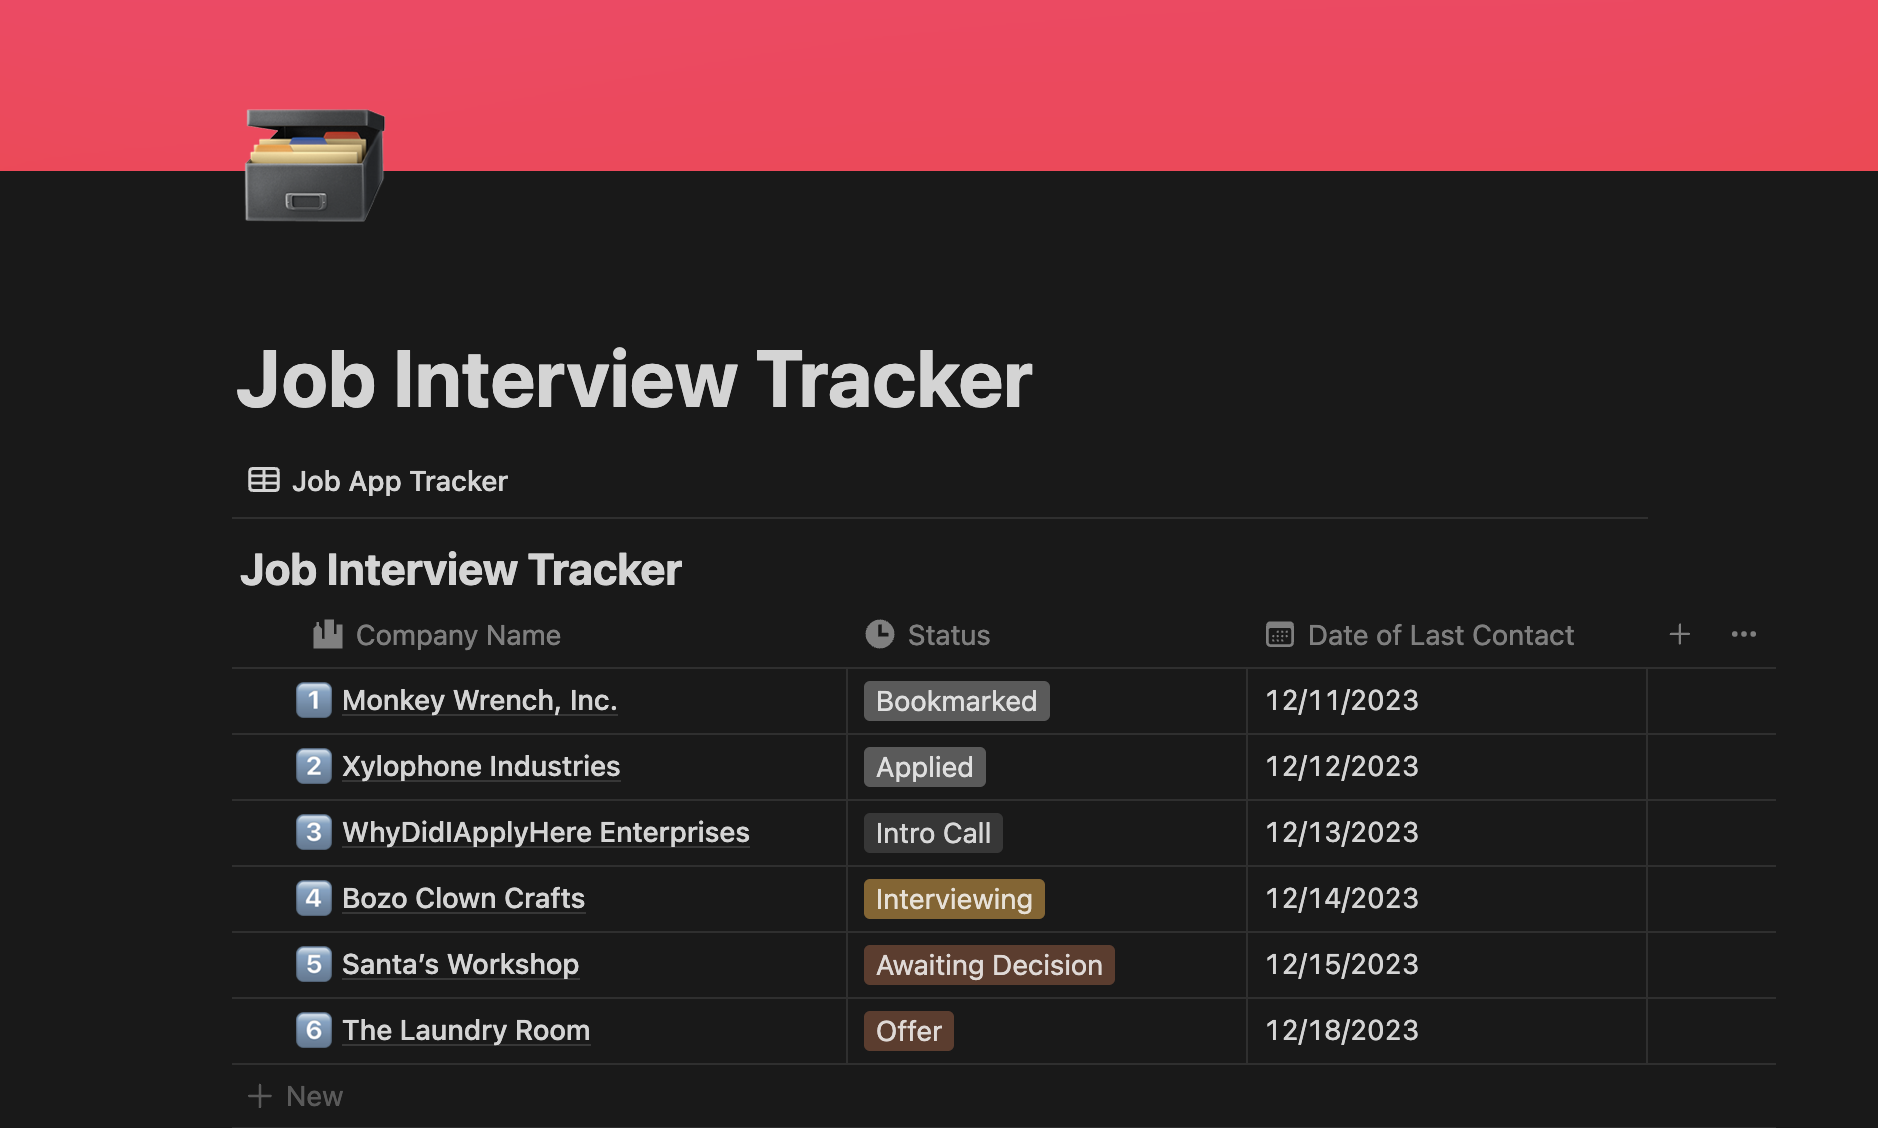Open the table's three-dot options menu

click(x=1744, y=634)
